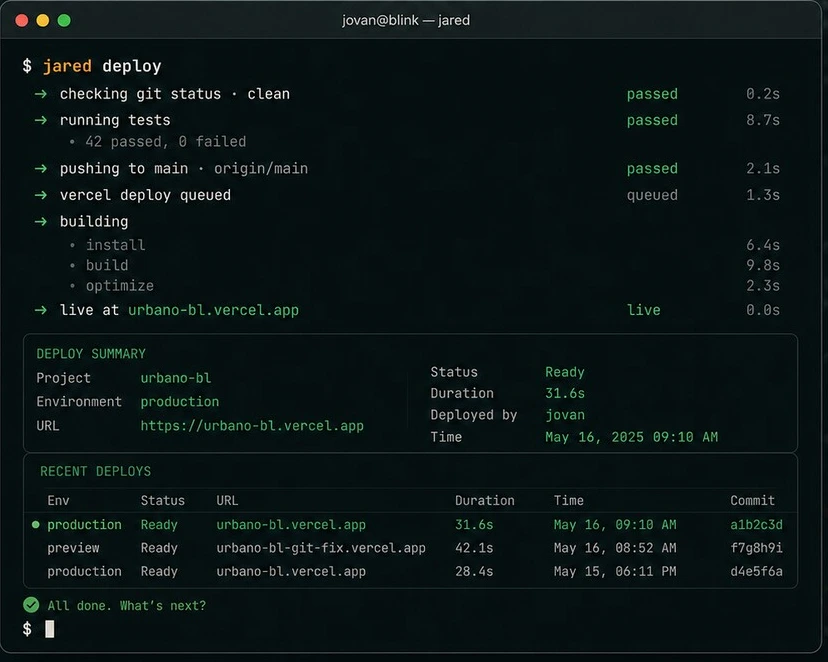The height and width of the screenshot is (662, 828).
Task: Click the terminal cursor at the prompt
Action: 50,629
